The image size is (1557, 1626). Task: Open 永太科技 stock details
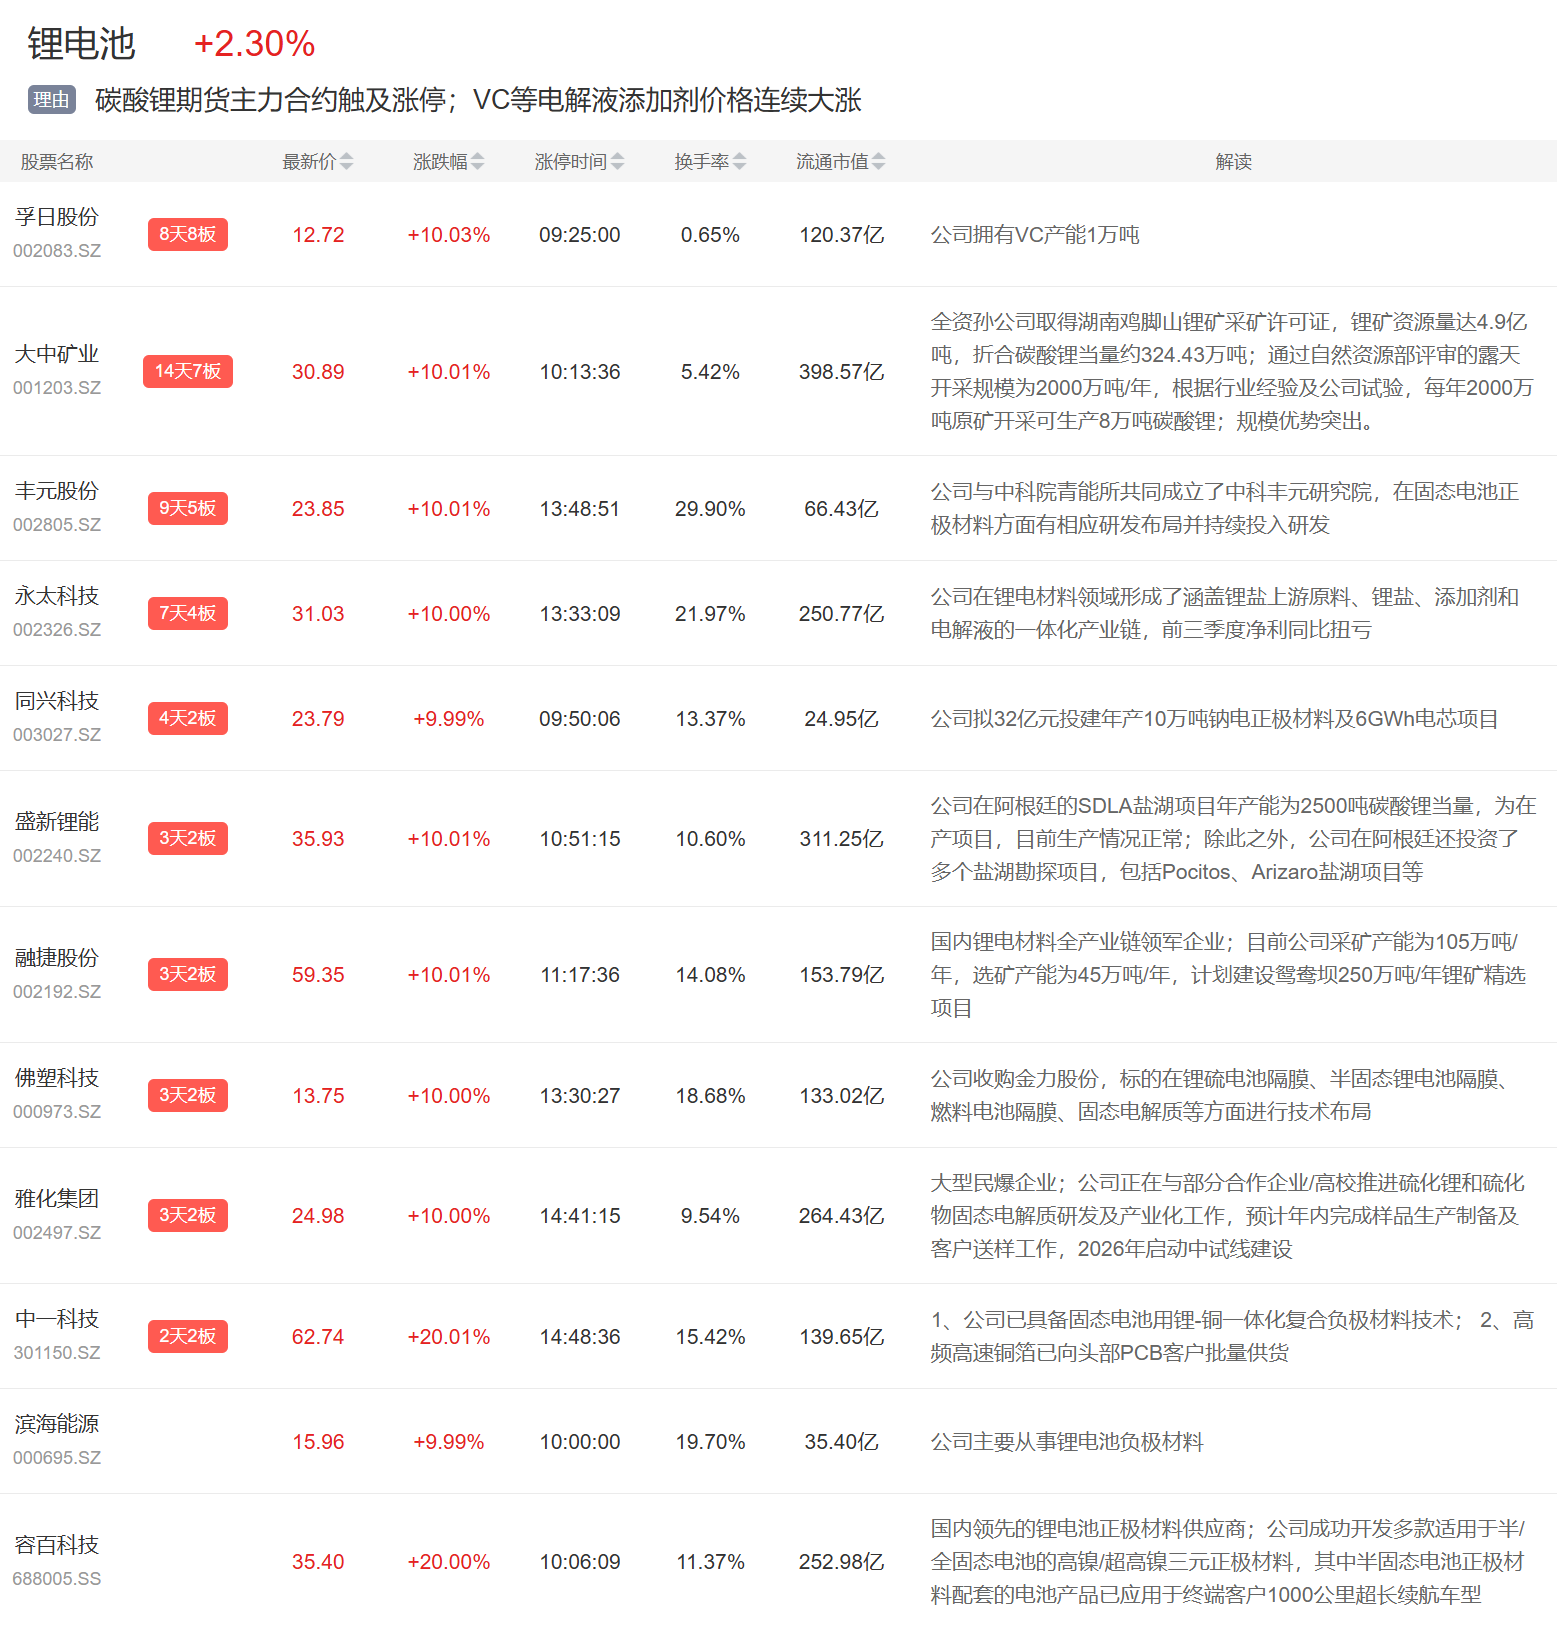57,596
